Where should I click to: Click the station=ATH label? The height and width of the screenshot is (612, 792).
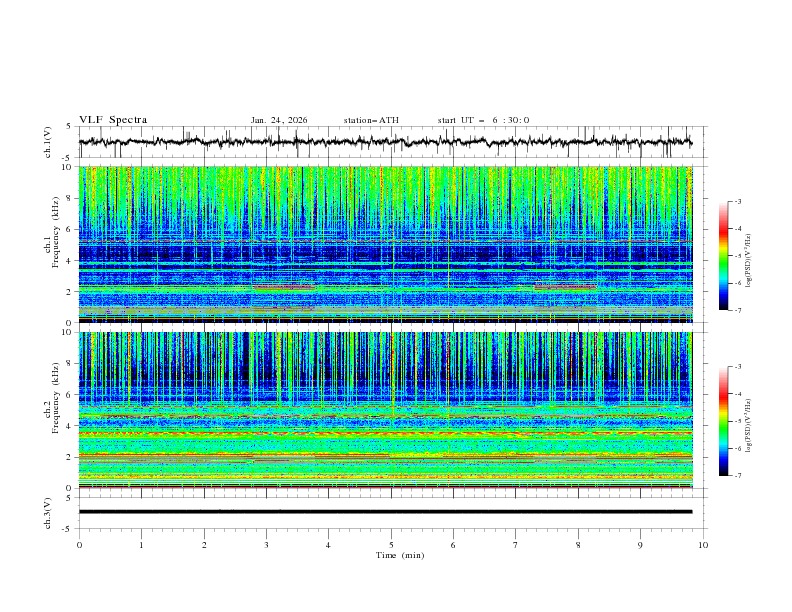[x=371, y=120]
